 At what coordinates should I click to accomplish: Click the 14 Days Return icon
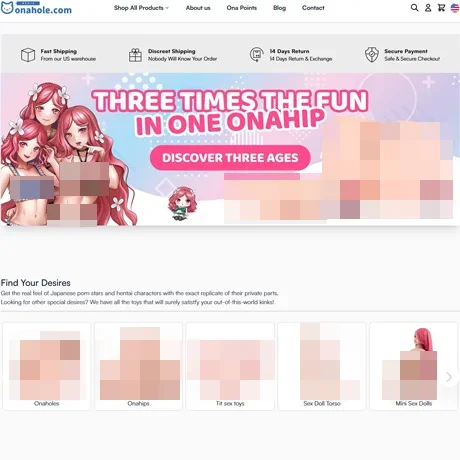tap(257, 54)
